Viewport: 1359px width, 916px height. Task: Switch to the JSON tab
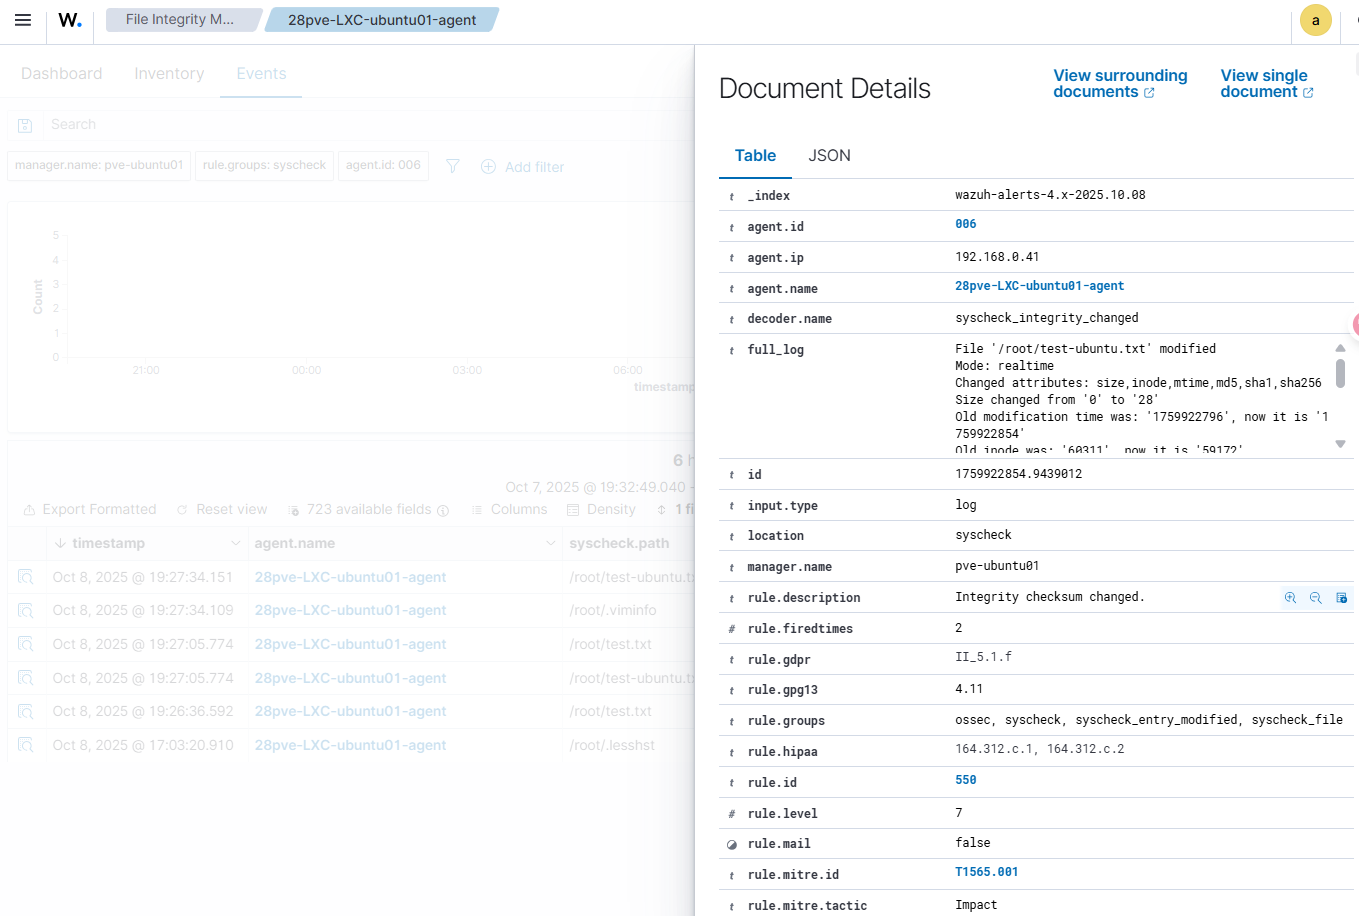click(x=829, y=156)
